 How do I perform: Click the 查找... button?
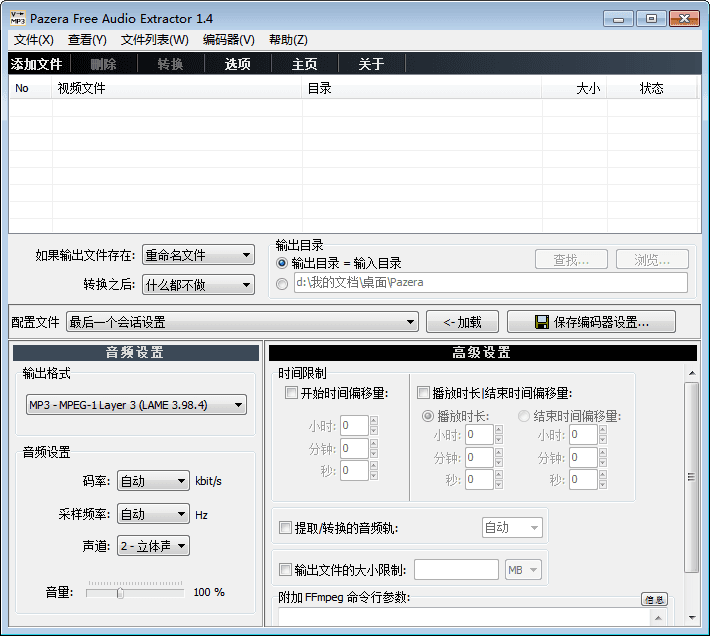(x=571, y=260)
